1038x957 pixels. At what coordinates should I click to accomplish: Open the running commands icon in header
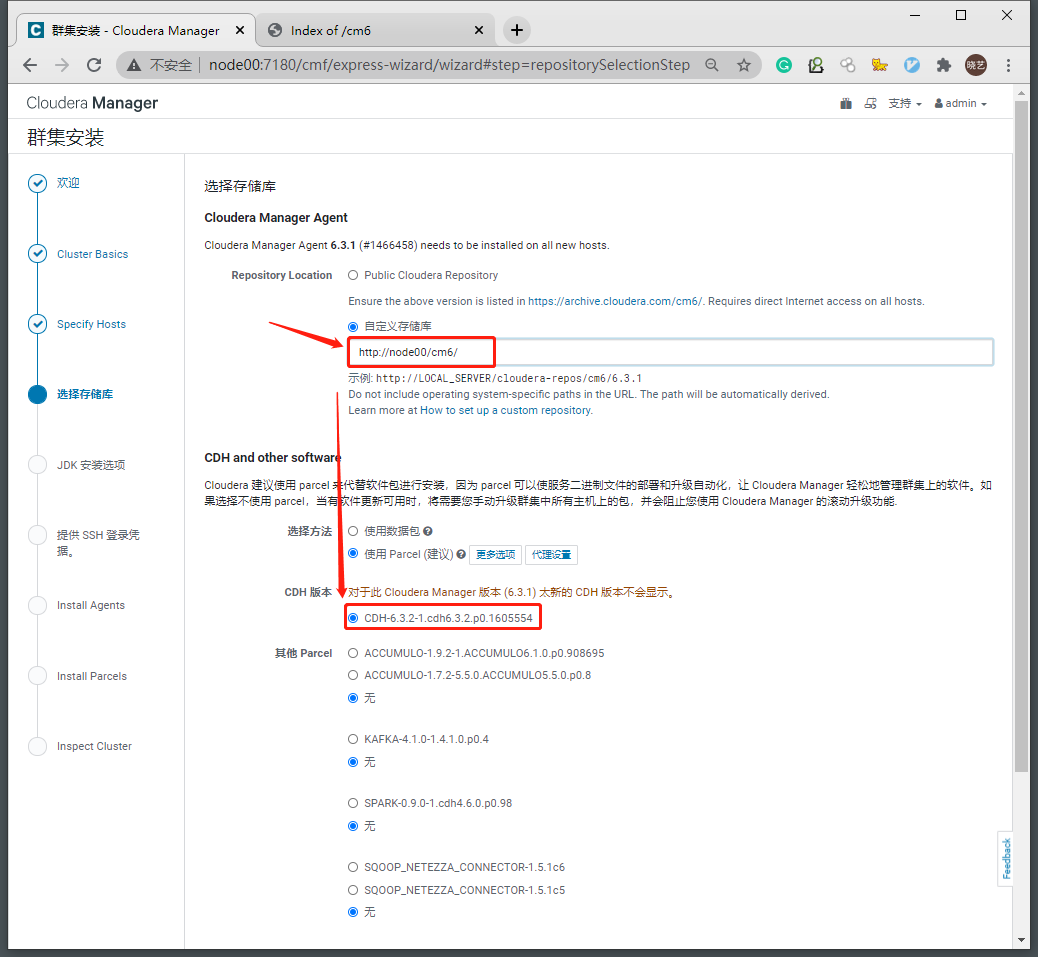pos(871,103)
